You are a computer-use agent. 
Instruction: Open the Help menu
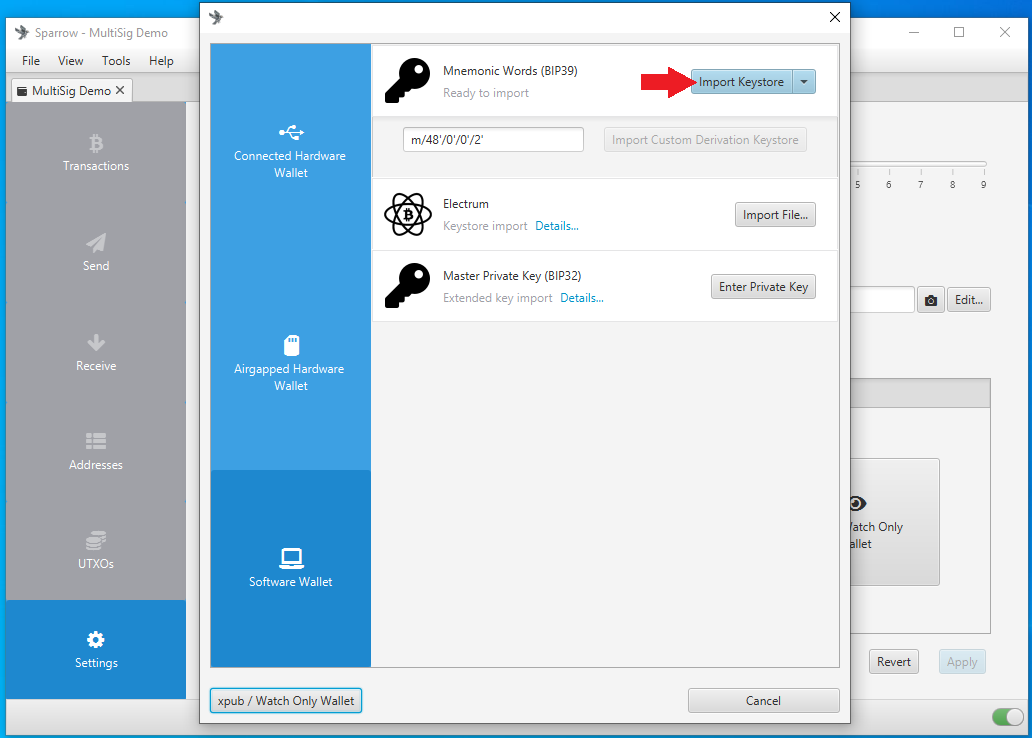coord(161,61)
